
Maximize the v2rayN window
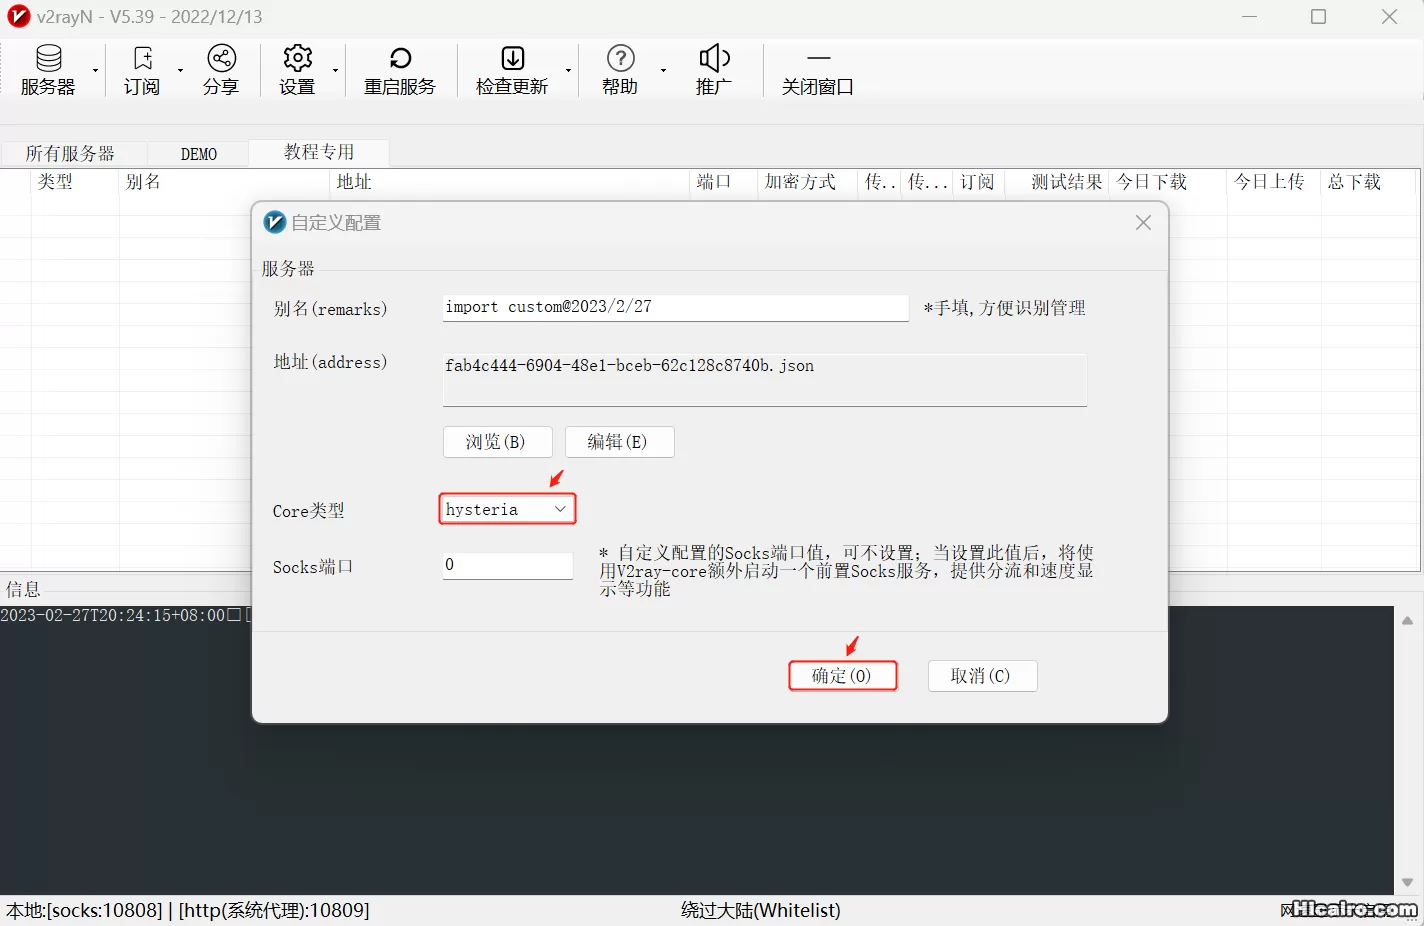[1319, 17]
